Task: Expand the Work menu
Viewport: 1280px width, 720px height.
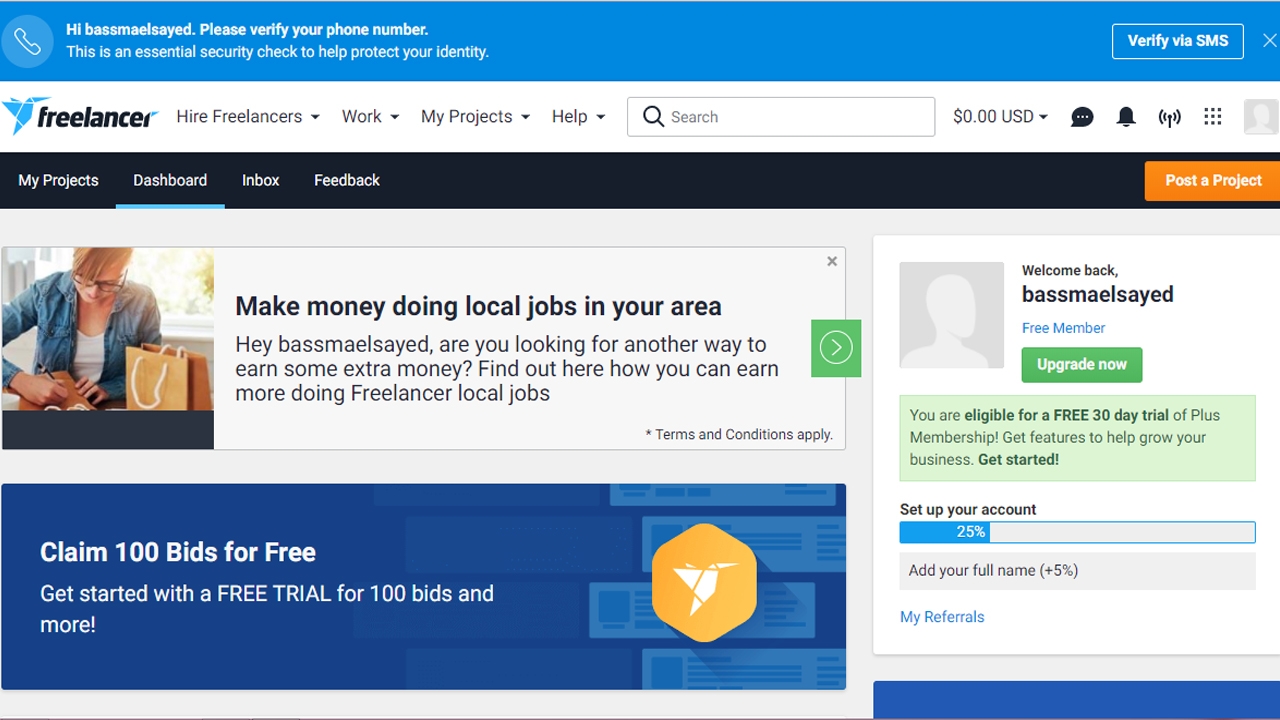Action: (370, 117)
